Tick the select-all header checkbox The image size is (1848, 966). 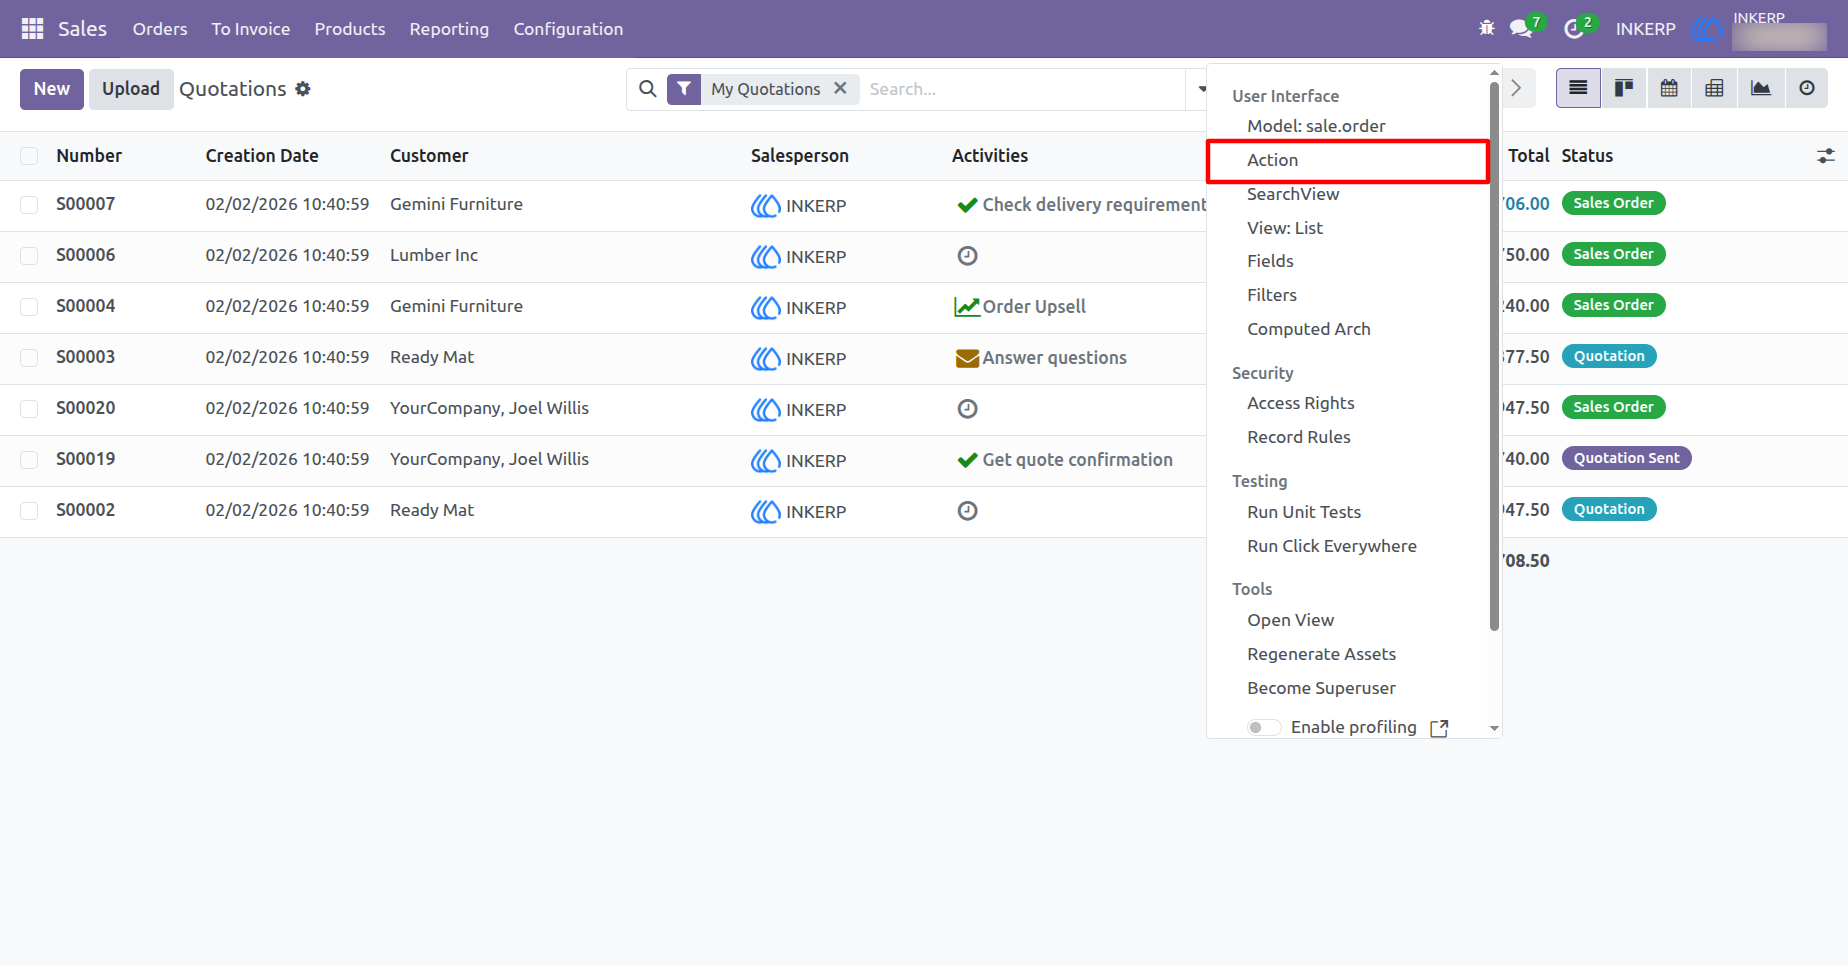click(x=29, y=156)
